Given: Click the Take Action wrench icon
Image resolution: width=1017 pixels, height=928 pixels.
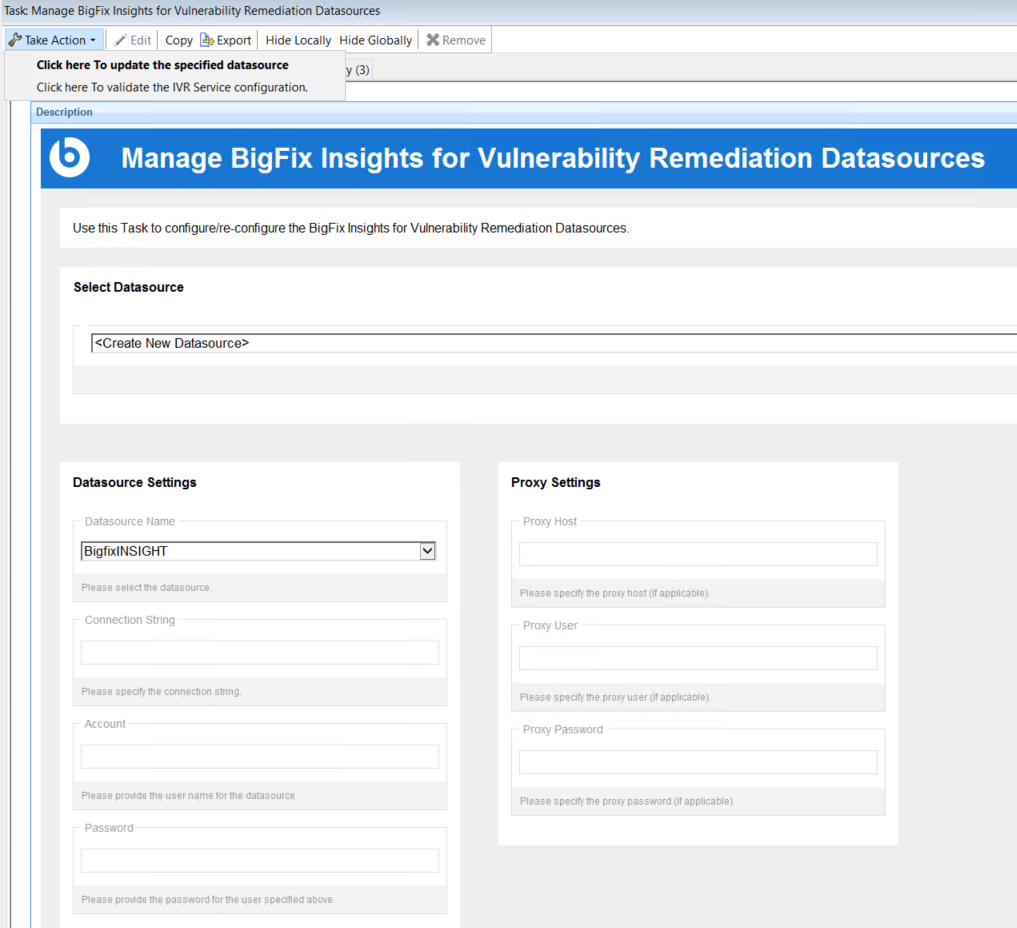Looking at the screenshot, I should click(15, 40).
